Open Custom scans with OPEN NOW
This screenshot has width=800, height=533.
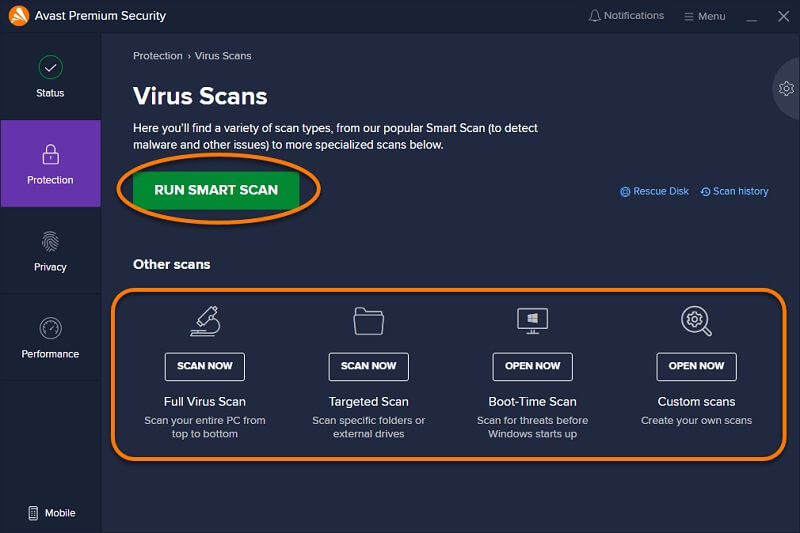point(696,366)
